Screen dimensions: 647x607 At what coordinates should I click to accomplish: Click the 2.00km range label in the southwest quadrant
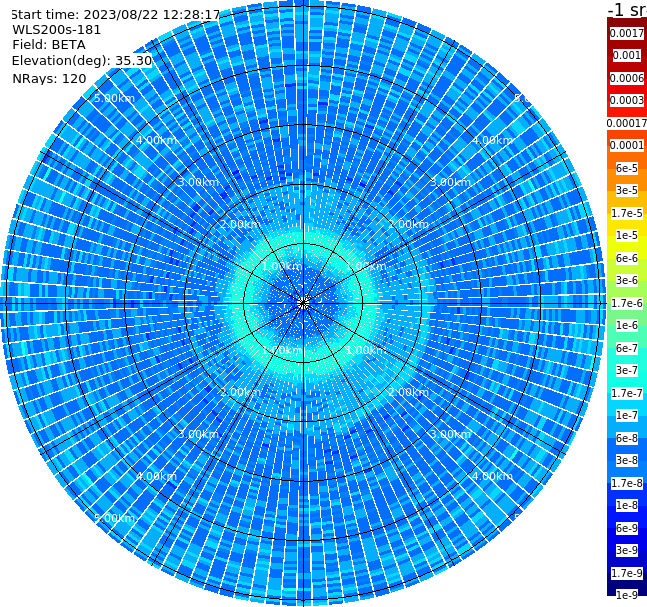click(x=240, y=392)
